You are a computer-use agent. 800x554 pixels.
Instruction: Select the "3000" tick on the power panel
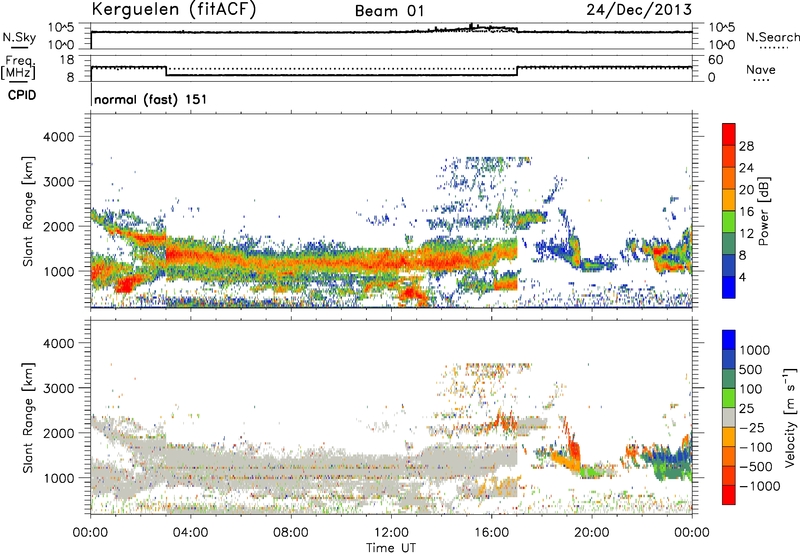click(58, 182)
